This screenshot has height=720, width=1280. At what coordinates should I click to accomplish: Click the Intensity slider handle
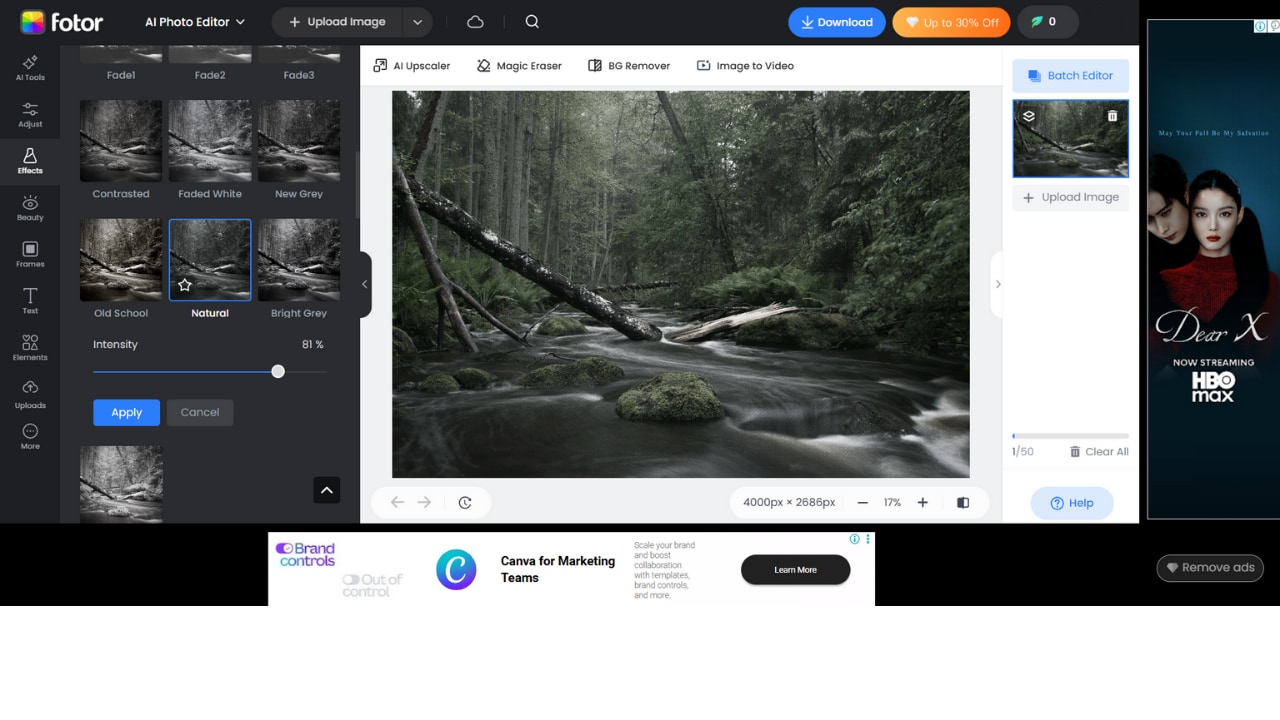click(x=278, y=372)
